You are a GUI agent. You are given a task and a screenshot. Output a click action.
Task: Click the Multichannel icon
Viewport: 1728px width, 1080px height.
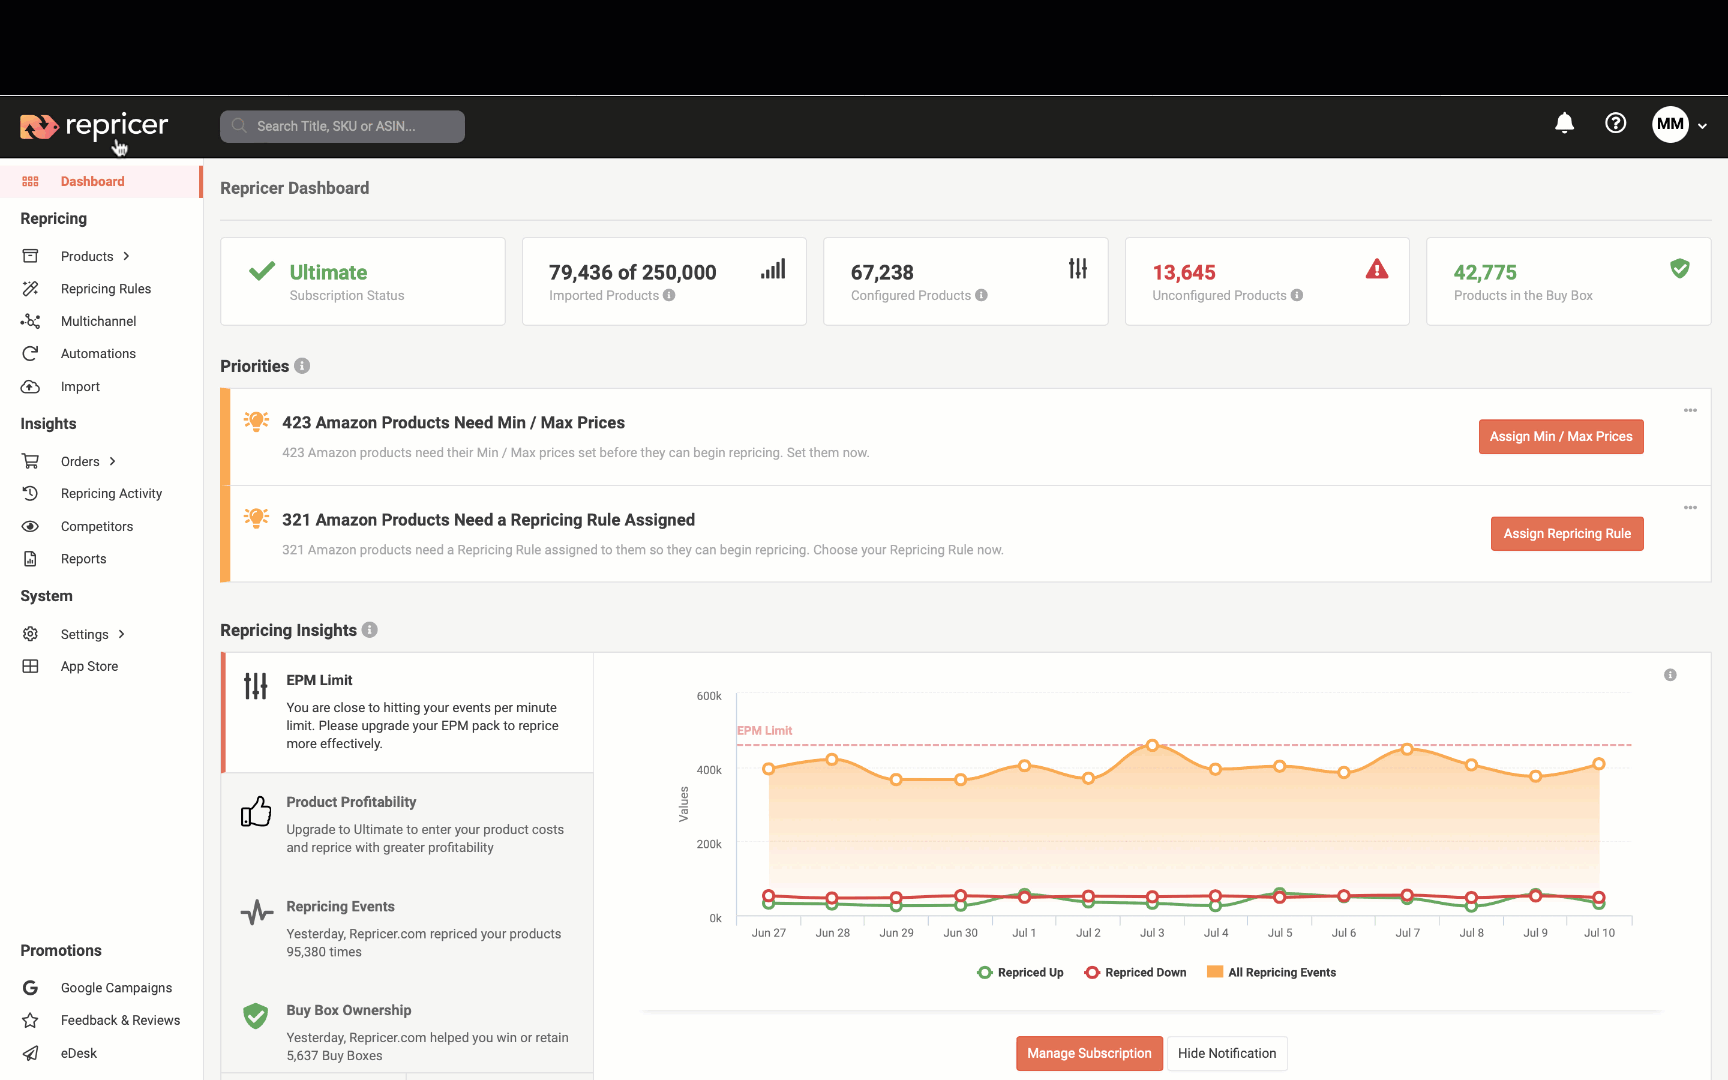pyautogui.click(x=30, y=321)
